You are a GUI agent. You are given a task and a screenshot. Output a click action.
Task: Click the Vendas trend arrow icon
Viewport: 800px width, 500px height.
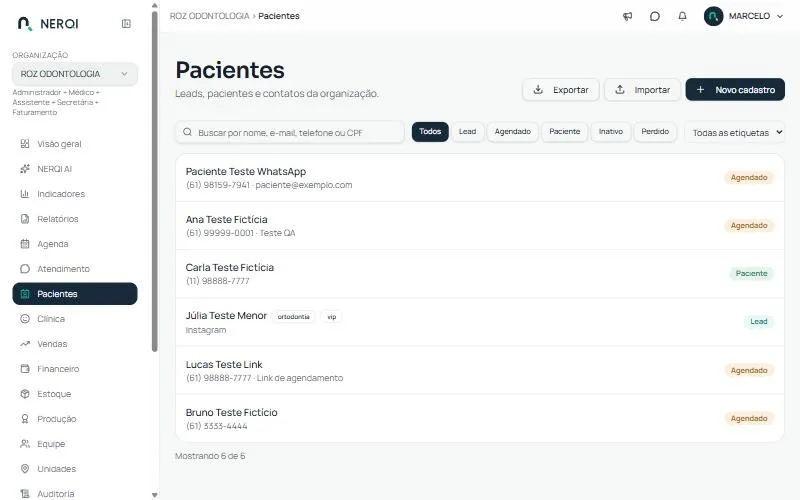(x=24, y=344)
